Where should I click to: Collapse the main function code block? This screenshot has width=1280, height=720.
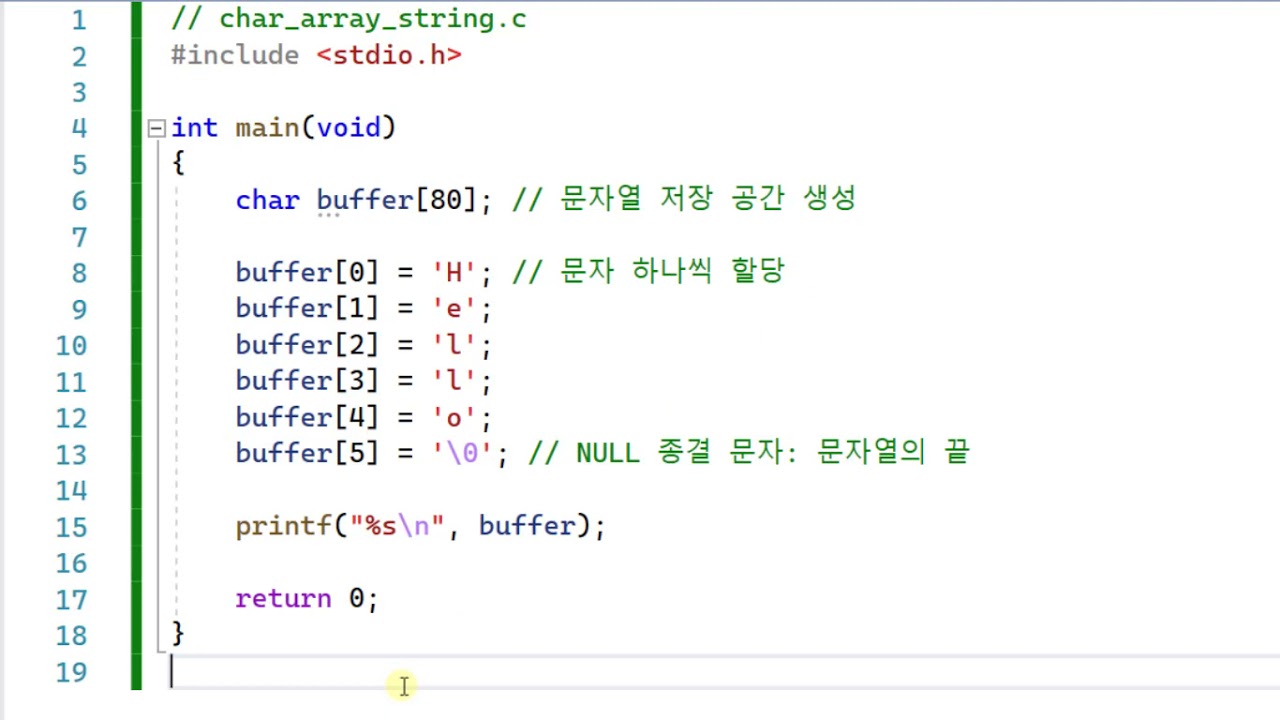(156, 128)
